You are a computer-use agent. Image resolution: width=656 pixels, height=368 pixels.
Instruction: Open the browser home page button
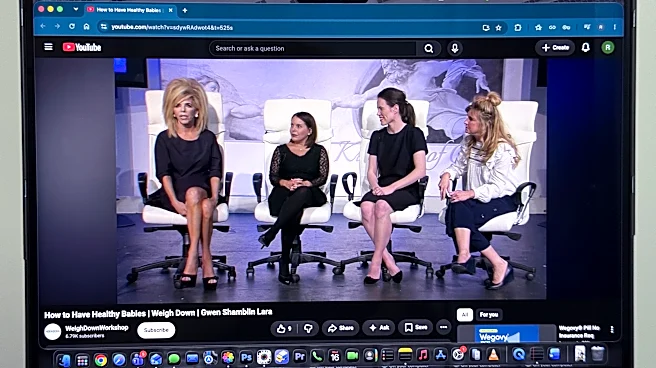click(87, 27)
